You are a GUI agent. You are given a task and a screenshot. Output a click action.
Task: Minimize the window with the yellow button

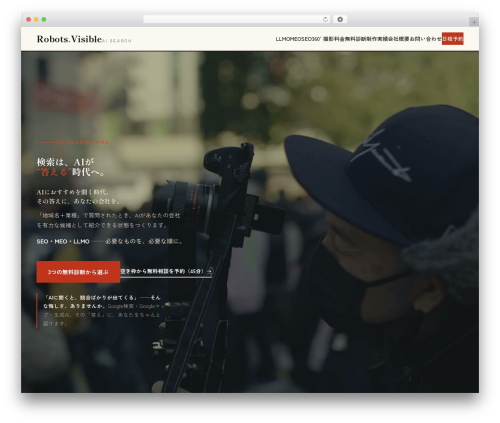36,19
